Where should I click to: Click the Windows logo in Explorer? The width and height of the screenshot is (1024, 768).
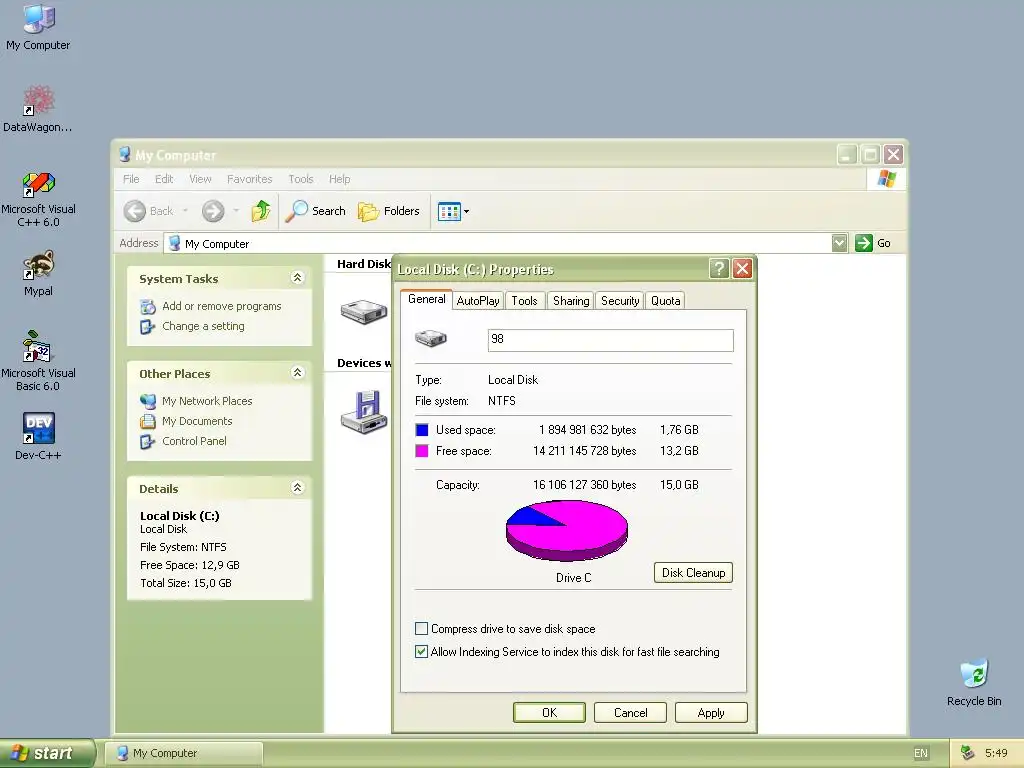pyautogui.click(x=886, y=178)
